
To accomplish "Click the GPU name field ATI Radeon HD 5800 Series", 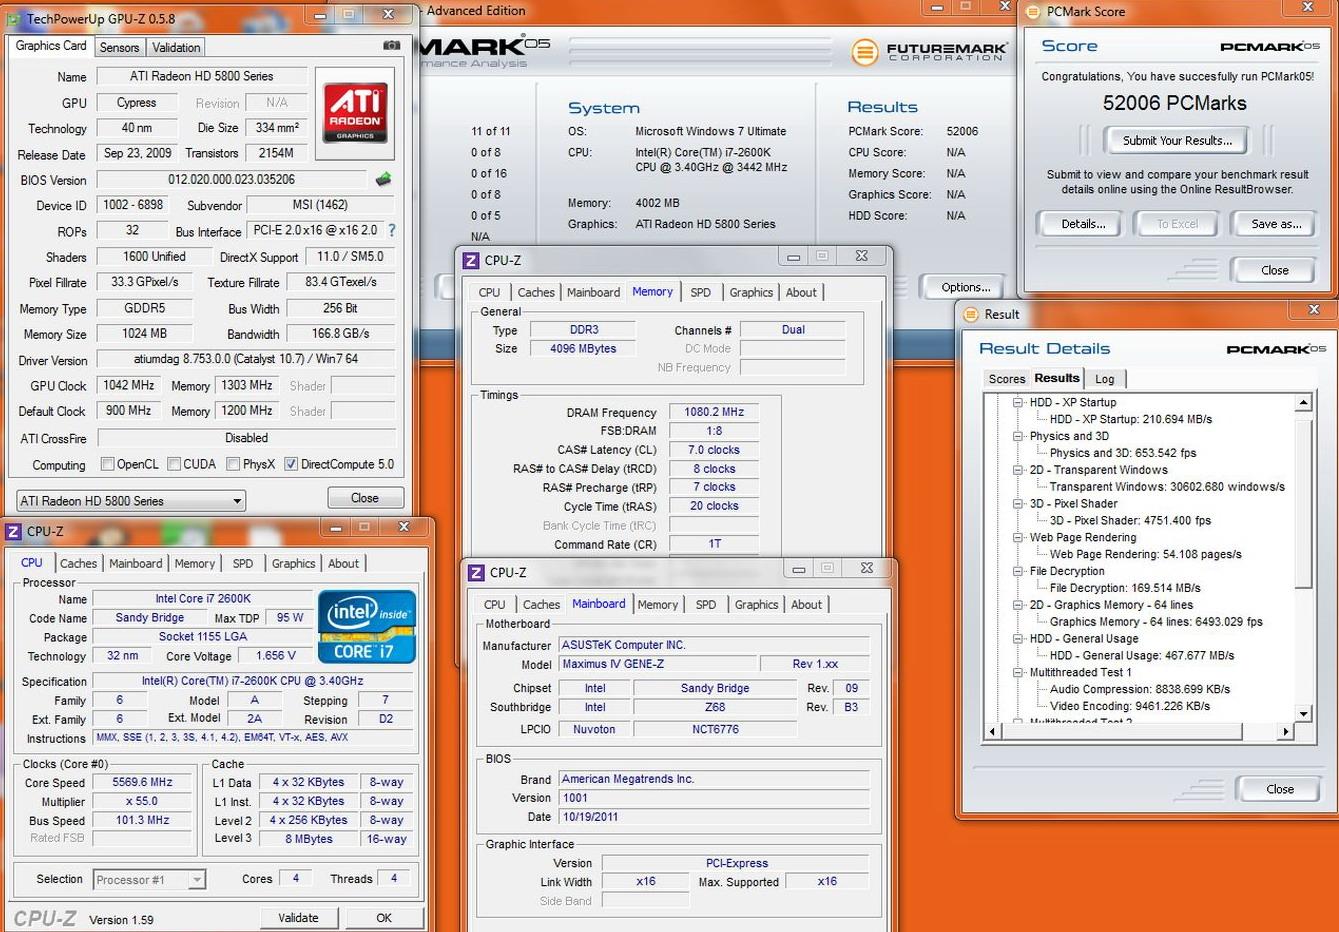I will coord(201,76).
